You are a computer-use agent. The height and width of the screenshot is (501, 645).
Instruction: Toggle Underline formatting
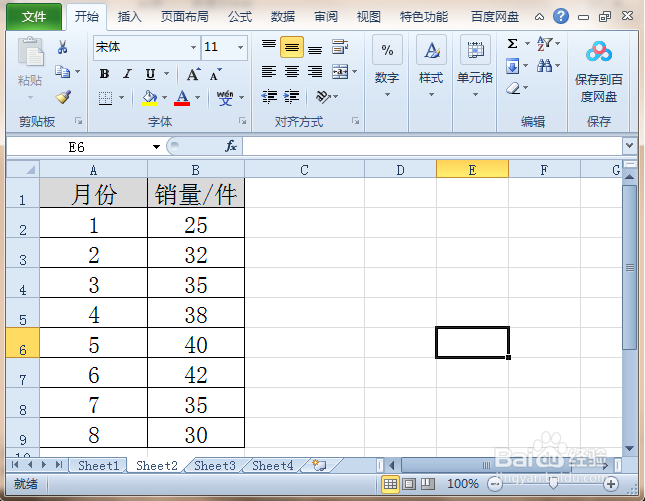point(151,74)
